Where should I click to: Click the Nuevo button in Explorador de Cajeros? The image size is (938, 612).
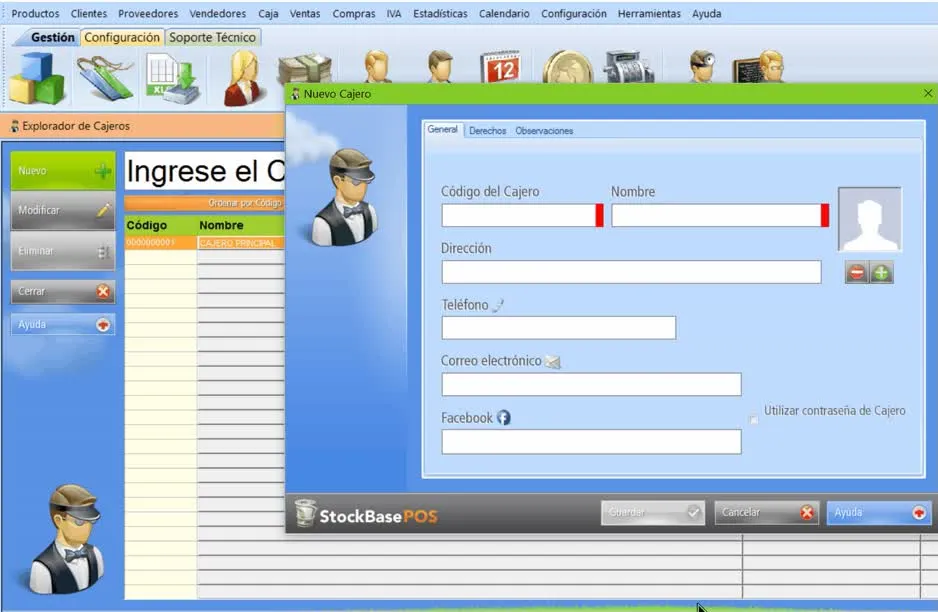(x=63, y=171)
